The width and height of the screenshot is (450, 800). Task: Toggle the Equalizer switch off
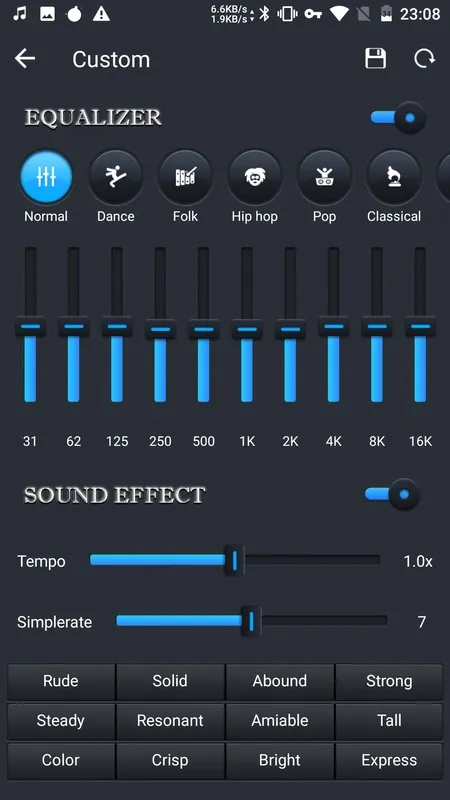pos(398,118)
